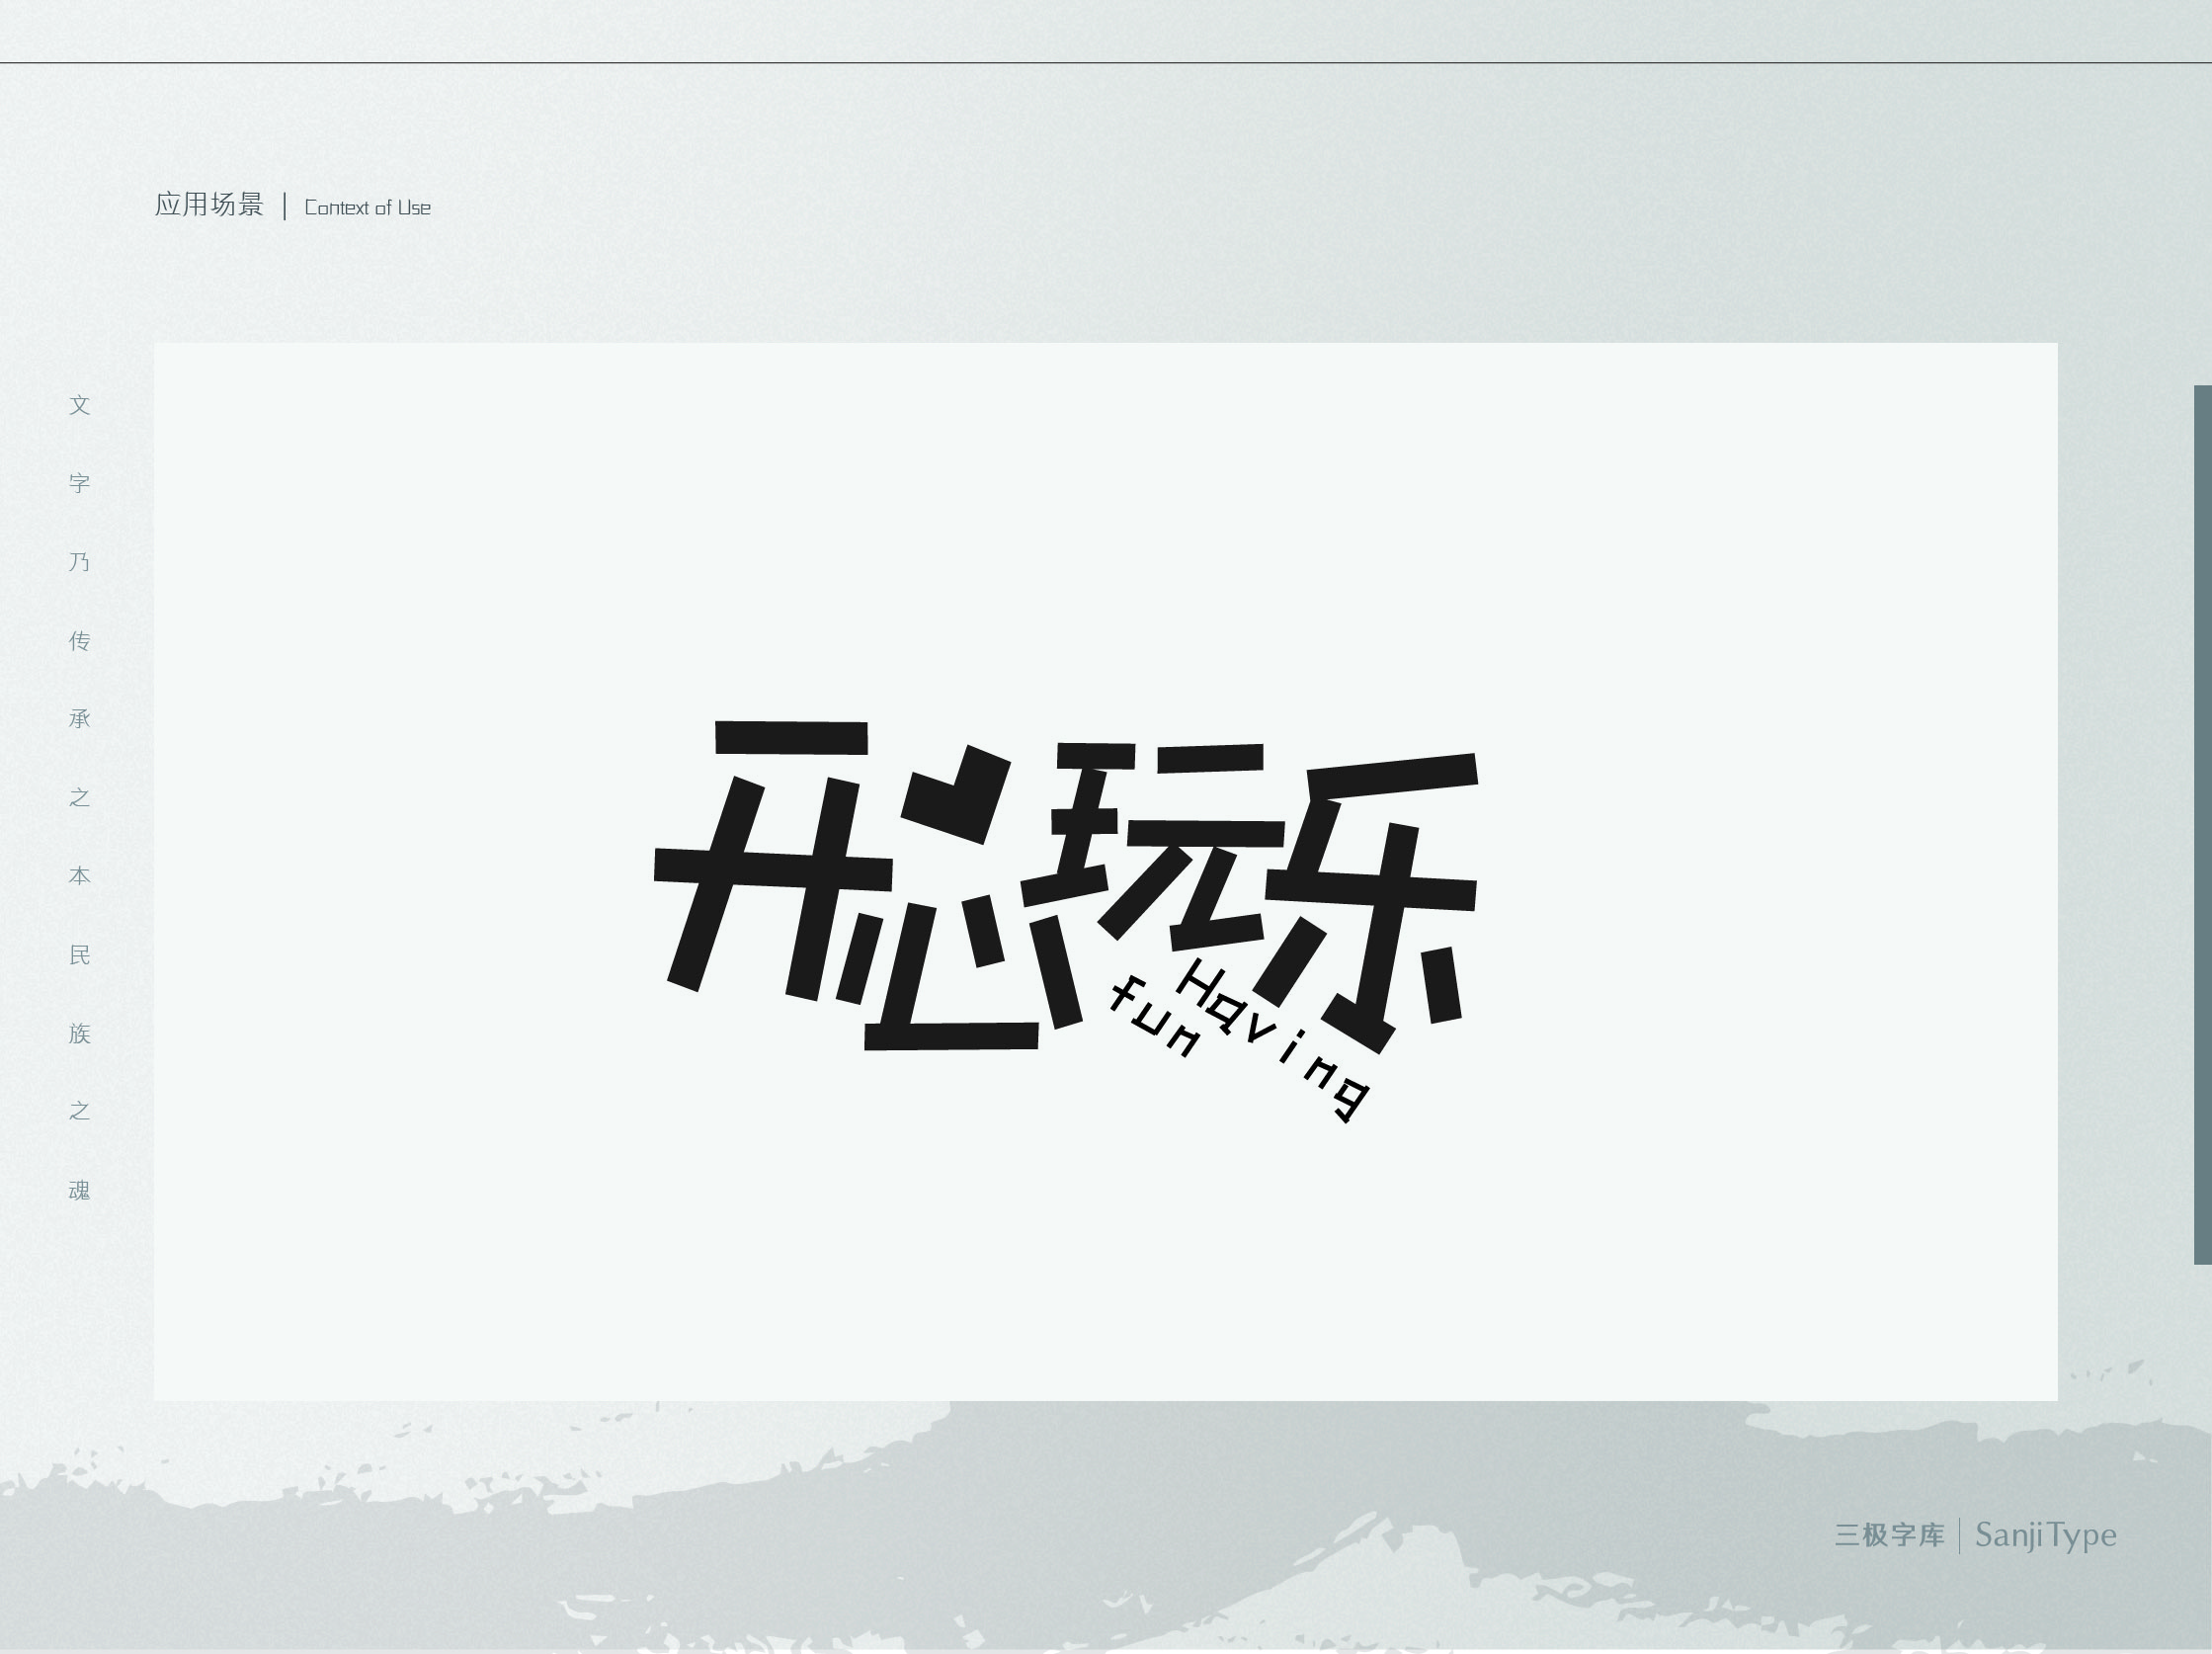Click the 承 character in left column

80,719
